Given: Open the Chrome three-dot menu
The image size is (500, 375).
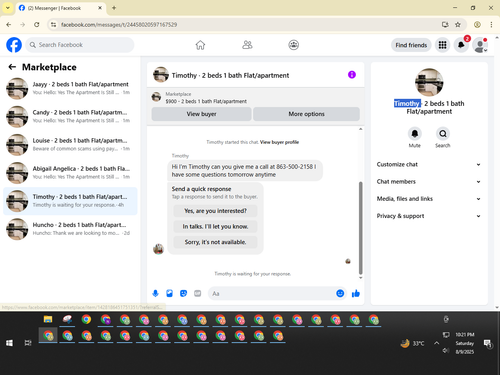Looking at the screenshot, I should pos(491,24).
